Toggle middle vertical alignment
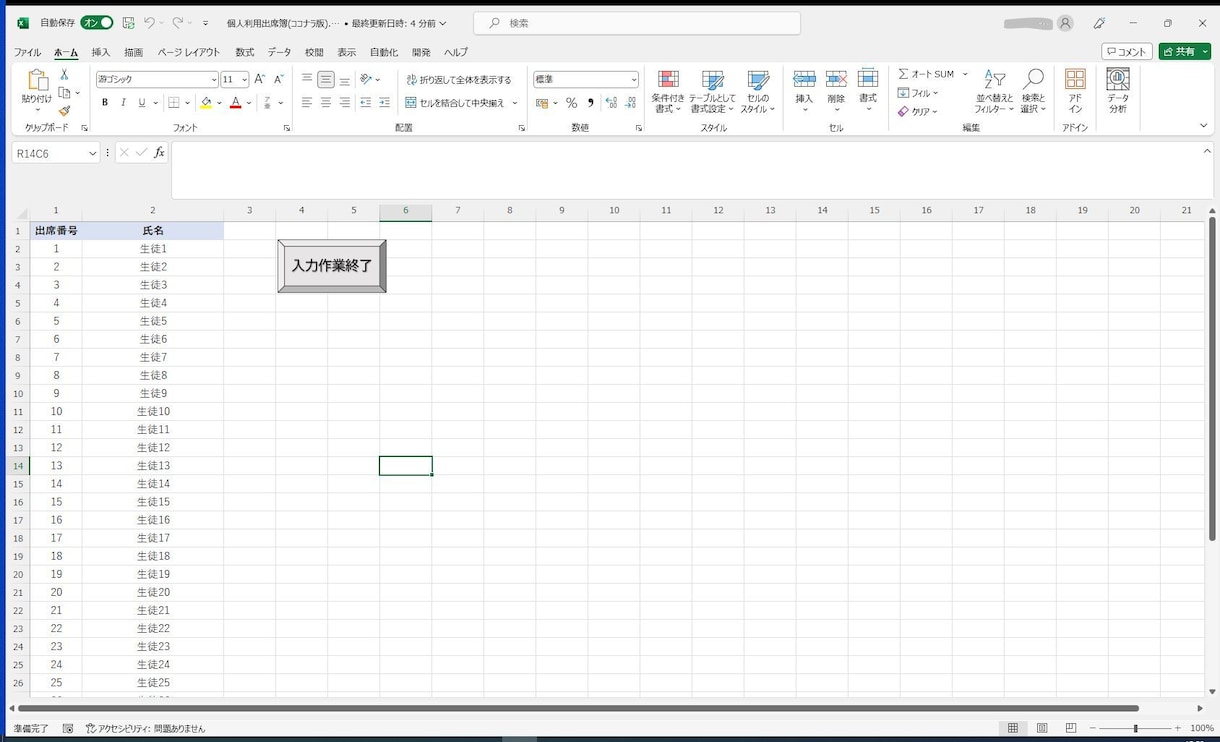The width and height of the screenshot is (1220, 742). pos(326,80)
